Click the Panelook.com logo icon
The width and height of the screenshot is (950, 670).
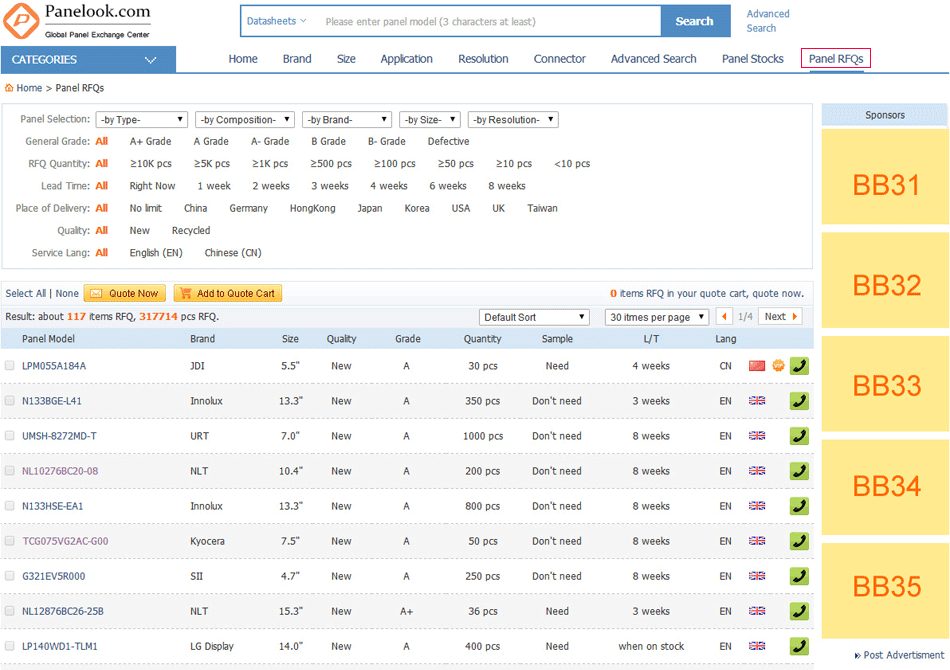(21, 21)
